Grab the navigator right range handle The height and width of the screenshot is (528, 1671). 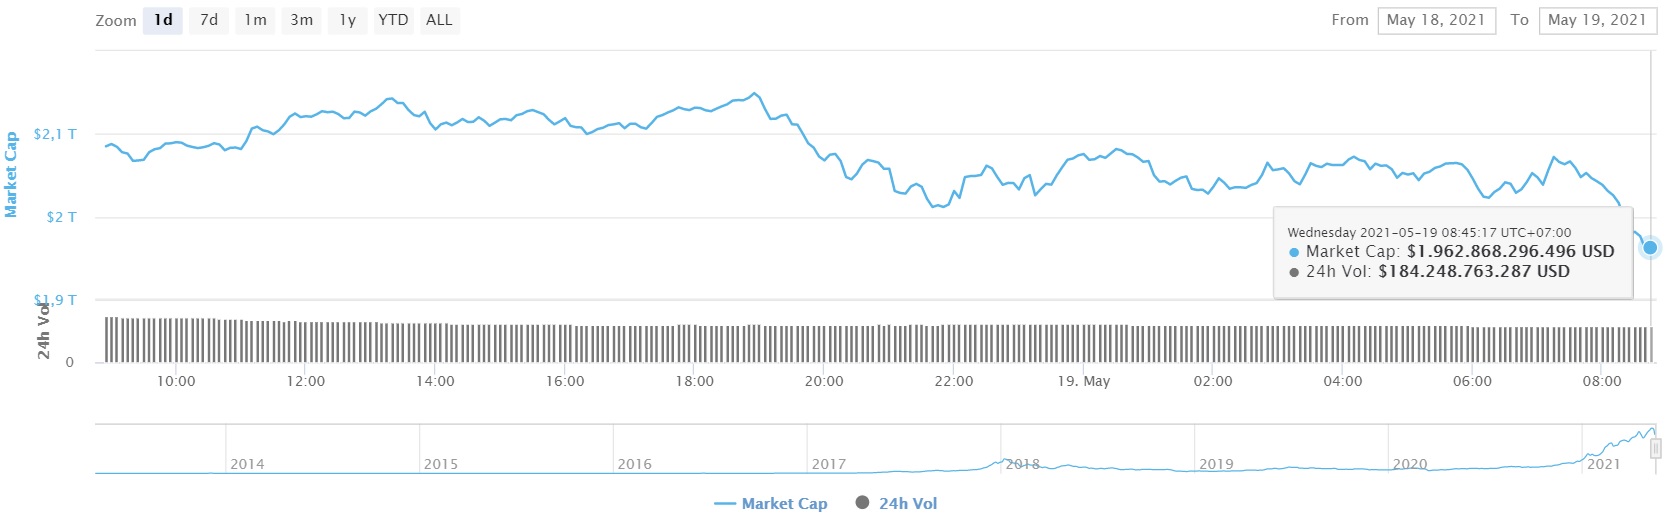(x=1655, y=449)
